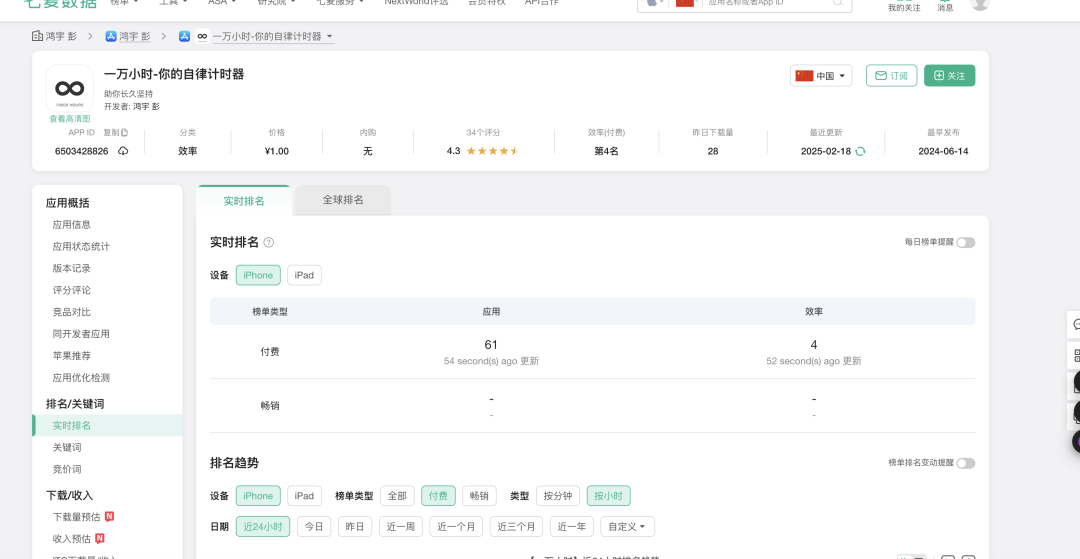This screenshot has height=559, width=1080.
Task: Open 应用优化检测 in the sidebar
Action: click(x=81, y=378)
